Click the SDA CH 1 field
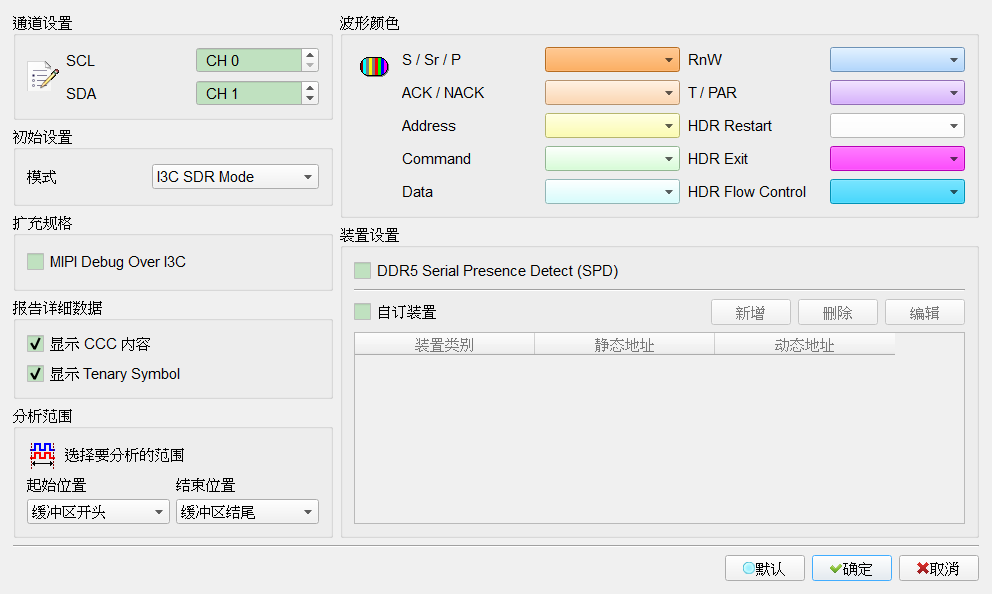Screen dimensions: 992x594 (x=249, y=93)
